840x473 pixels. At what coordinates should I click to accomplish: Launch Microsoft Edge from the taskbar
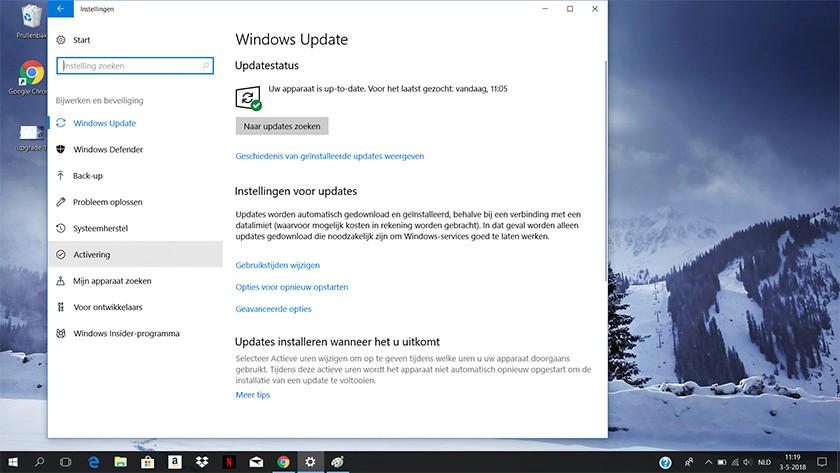(x=93, y=462)
